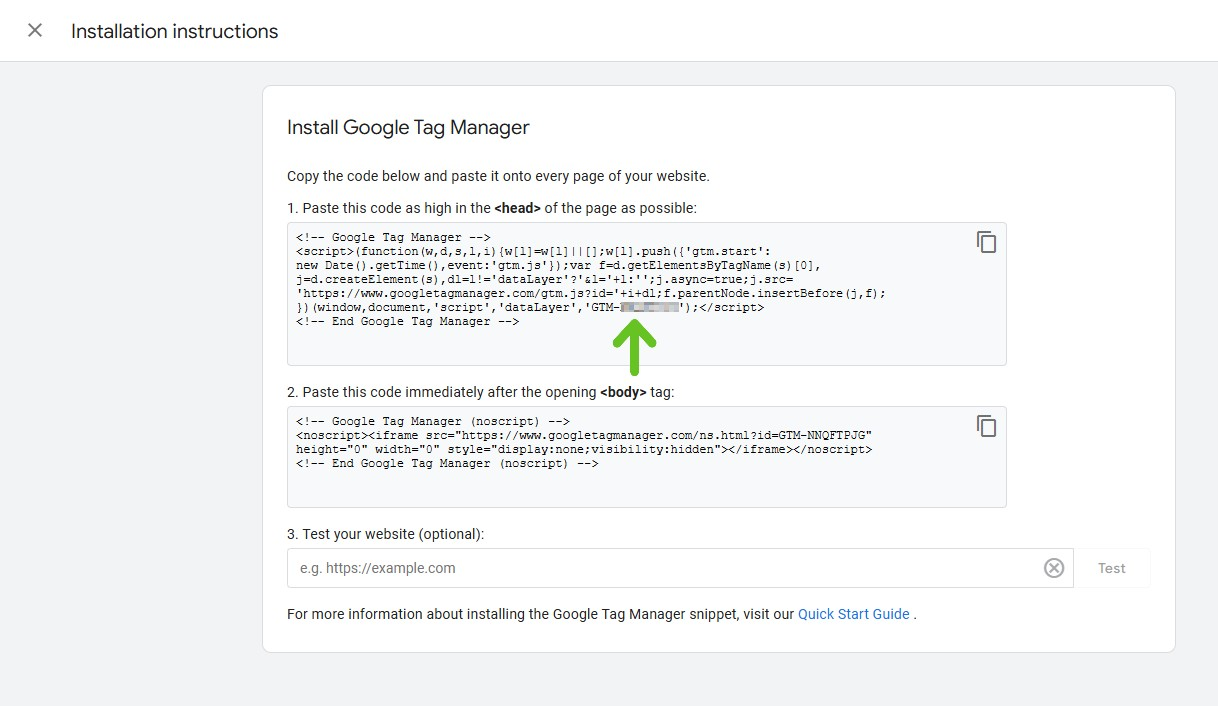Image resolution: width=1218 pixels, height=706 pixels.
Task: Click the copy icon beside the noscript snippet
Action: (986, 426)
